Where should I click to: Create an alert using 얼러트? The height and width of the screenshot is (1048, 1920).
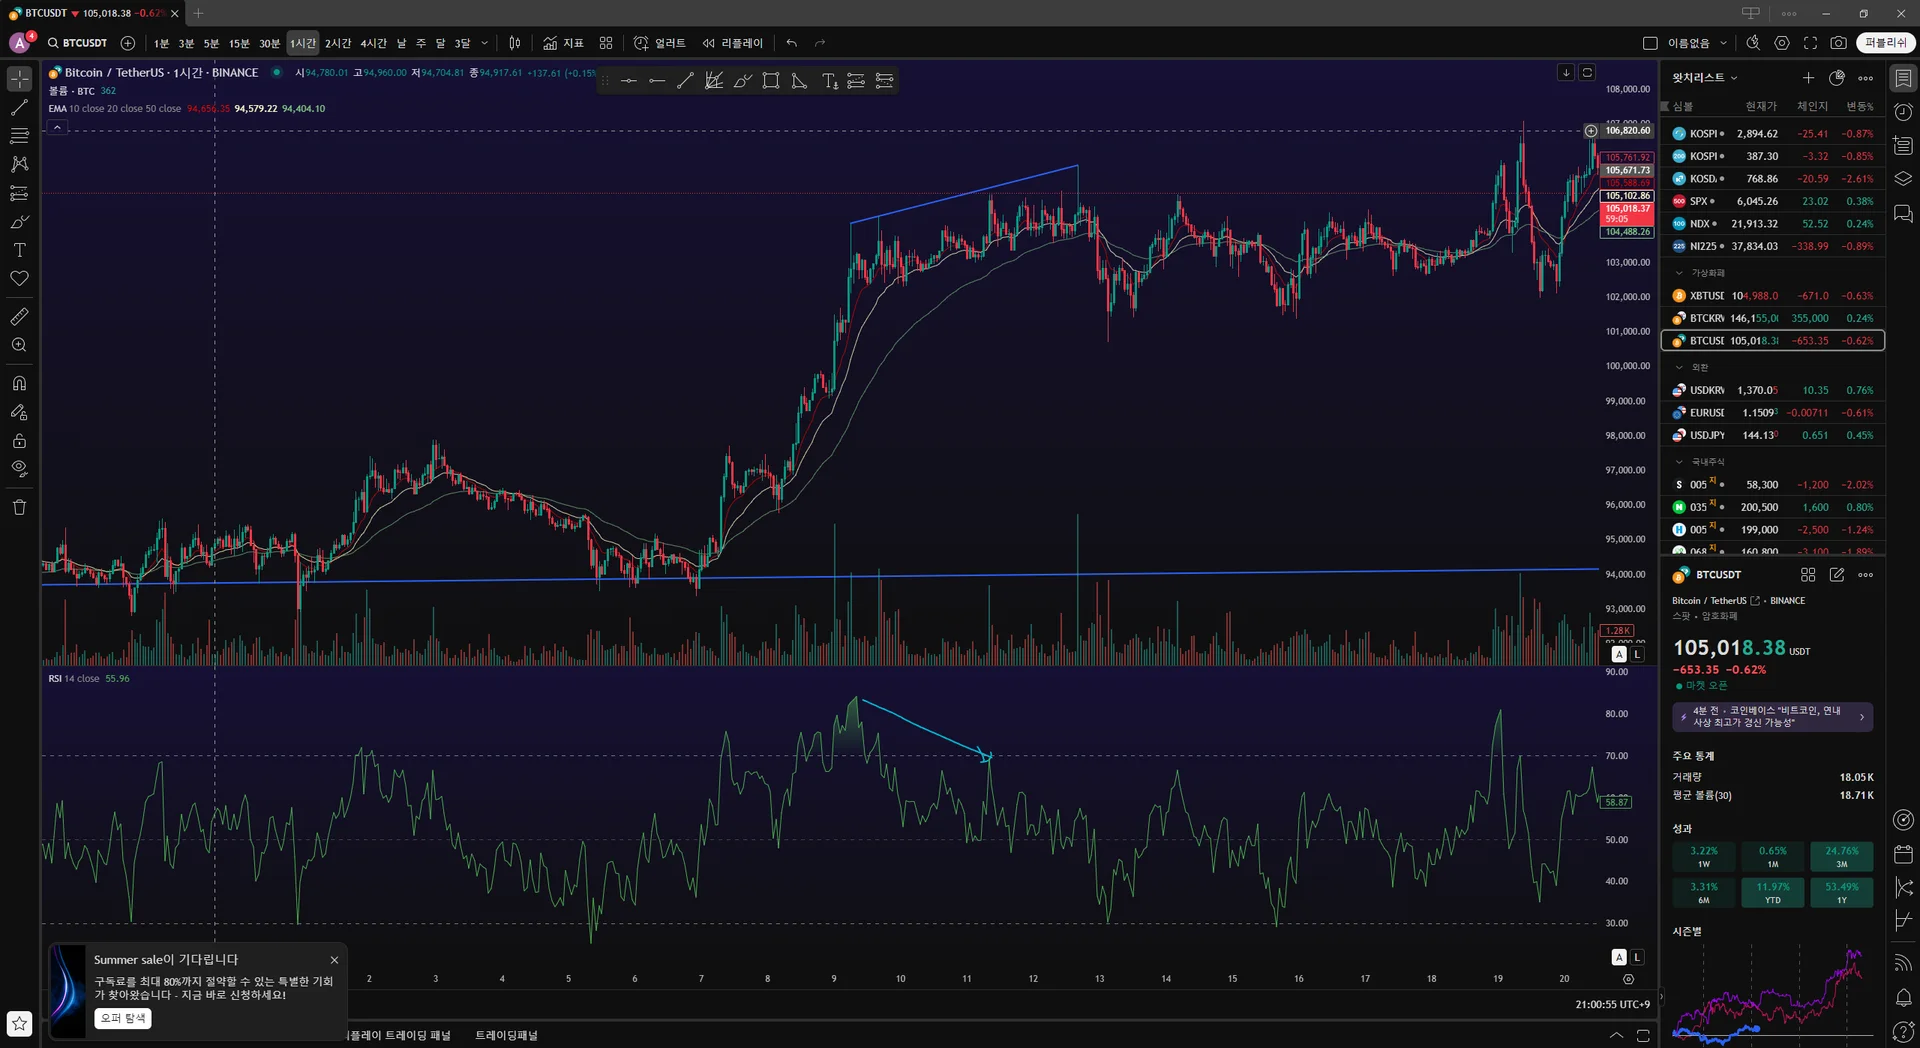click(x=660, y=43)
